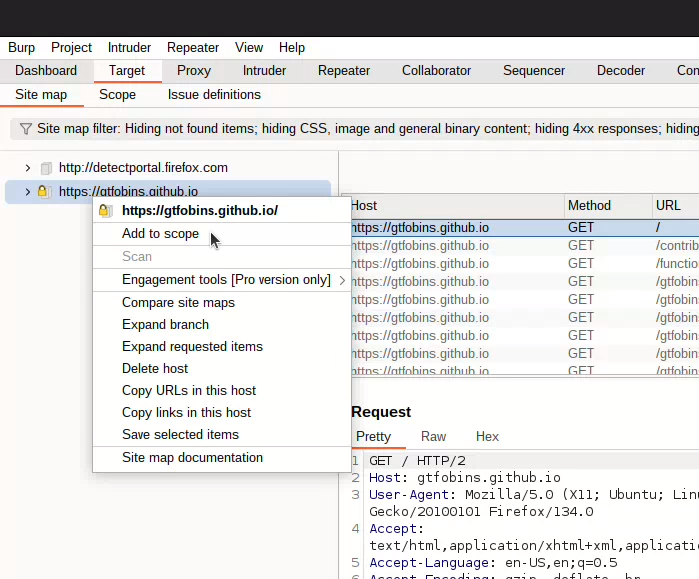This screenshot has height=579, width=699.
Task: Switch request view to Raw tab
Action: point(433,437)
